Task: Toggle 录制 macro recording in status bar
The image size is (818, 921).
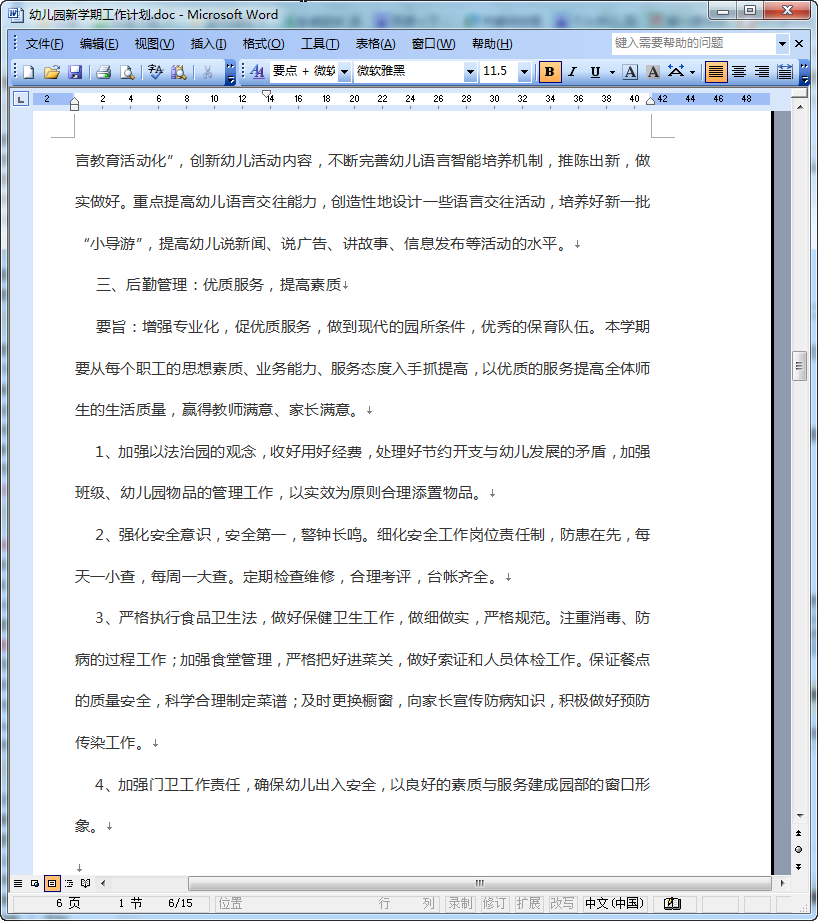Action: pyautogui.click(x=460, y=903)
